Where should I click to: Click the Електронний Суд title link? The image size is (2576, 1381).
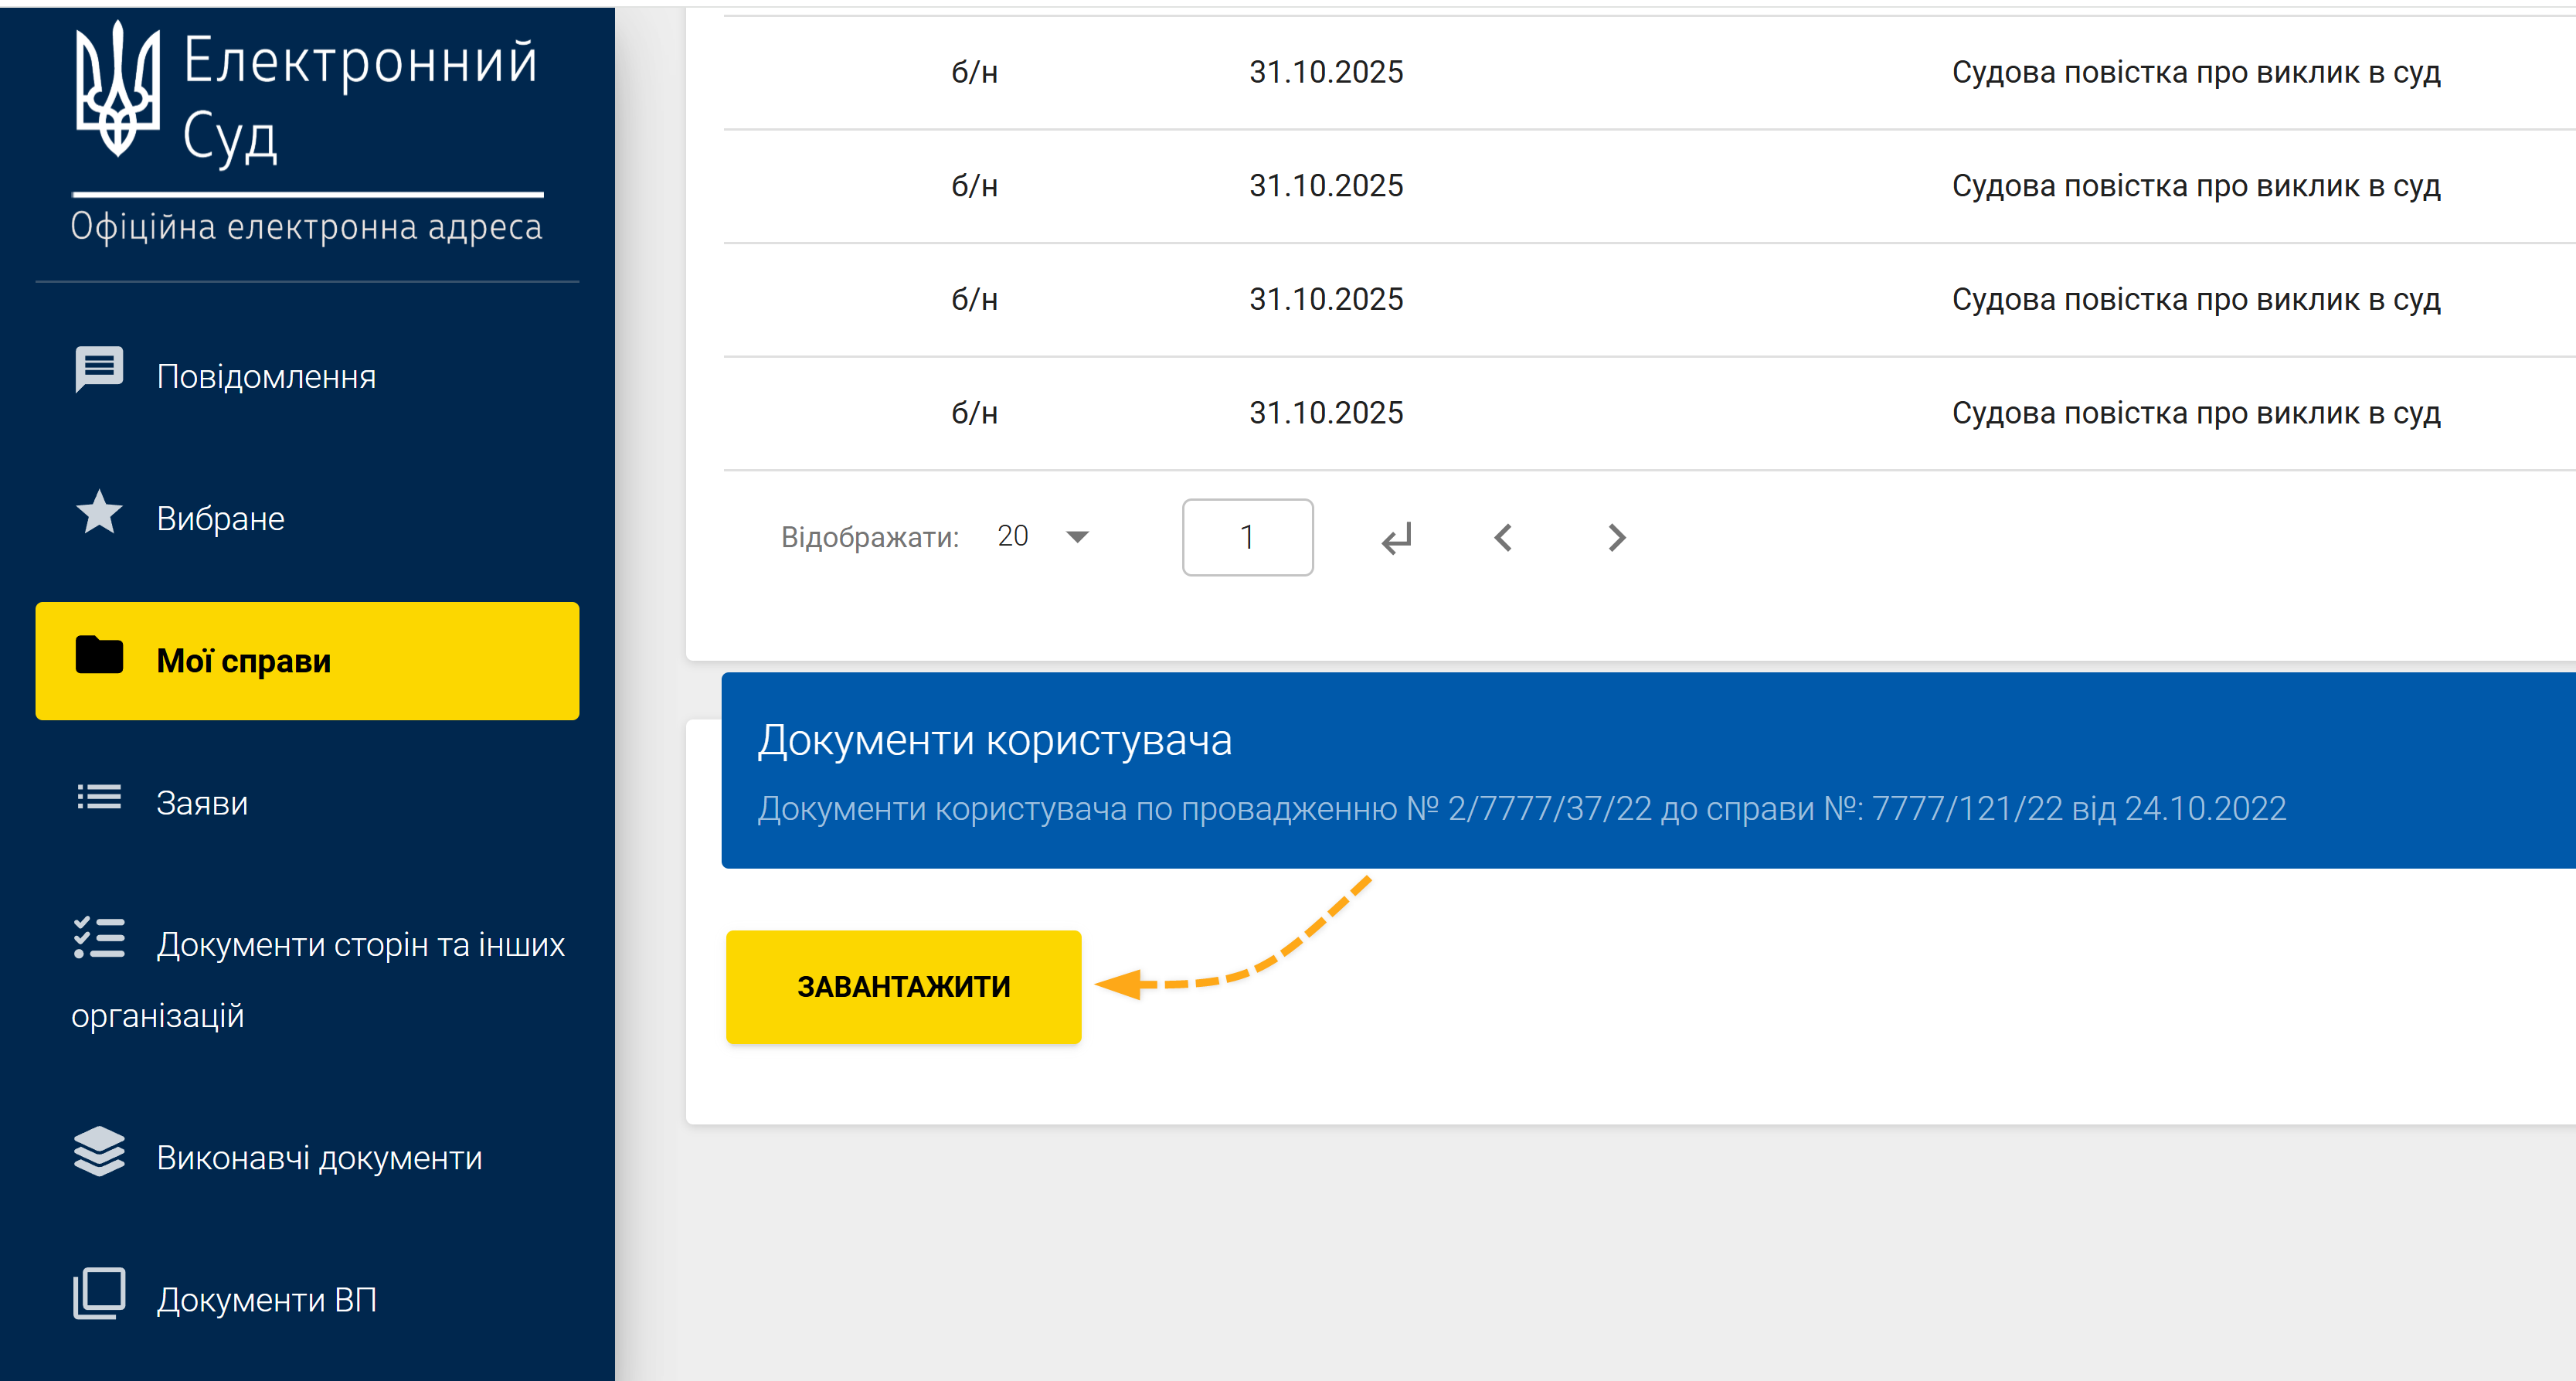point(360,97)
